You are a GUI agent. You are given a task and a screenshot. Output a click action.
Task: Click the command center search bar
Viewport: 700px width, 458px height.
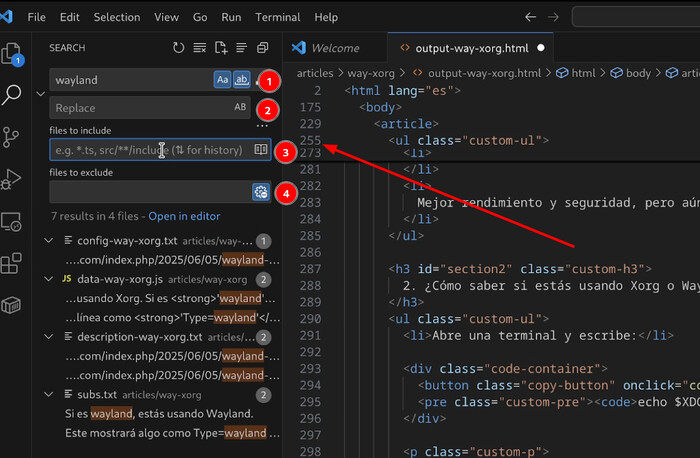point(636,17)
